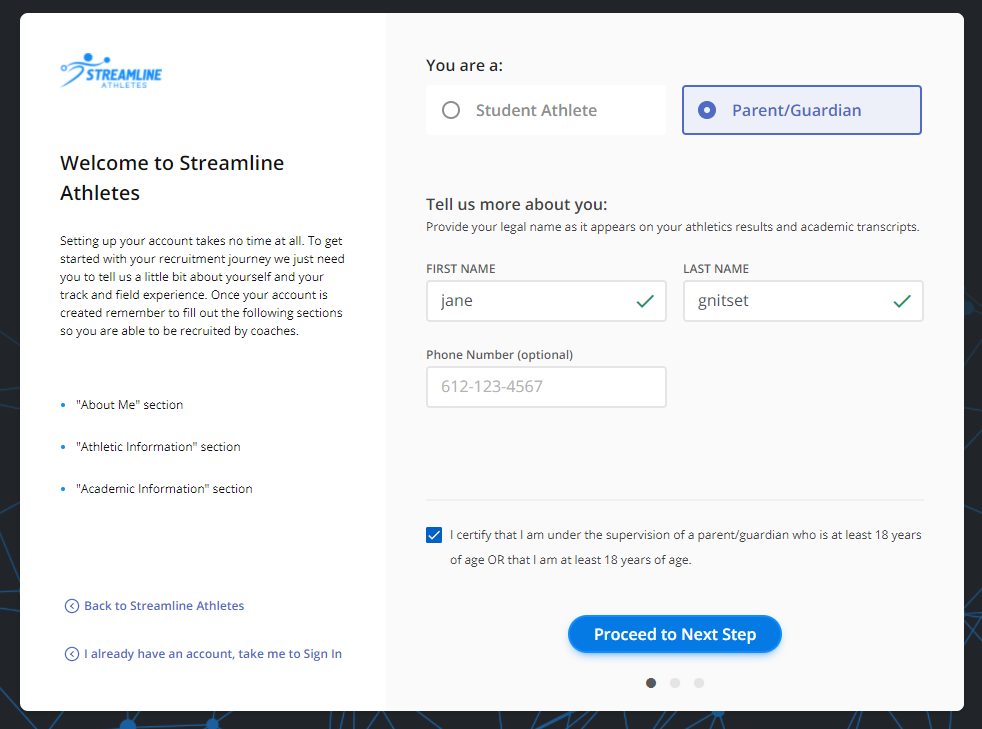Click the back arrow icon beside Back to Streamline Athletes
This screenshot has height=729, width=982.
point(72,606)
